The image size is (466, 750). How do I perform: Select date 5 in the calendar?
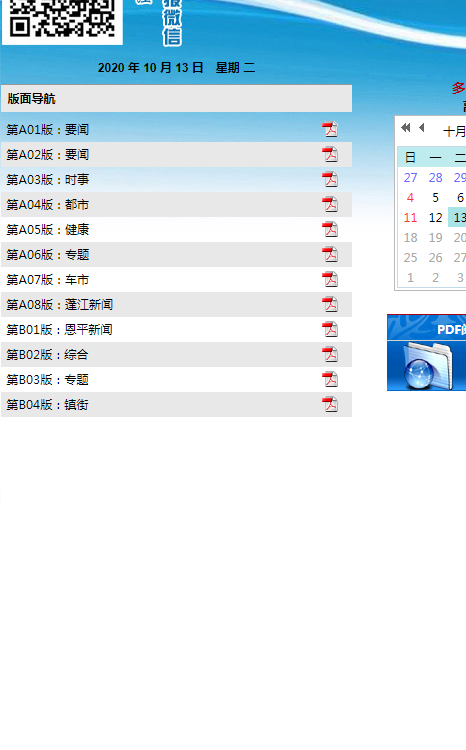[x=435, y=198]
